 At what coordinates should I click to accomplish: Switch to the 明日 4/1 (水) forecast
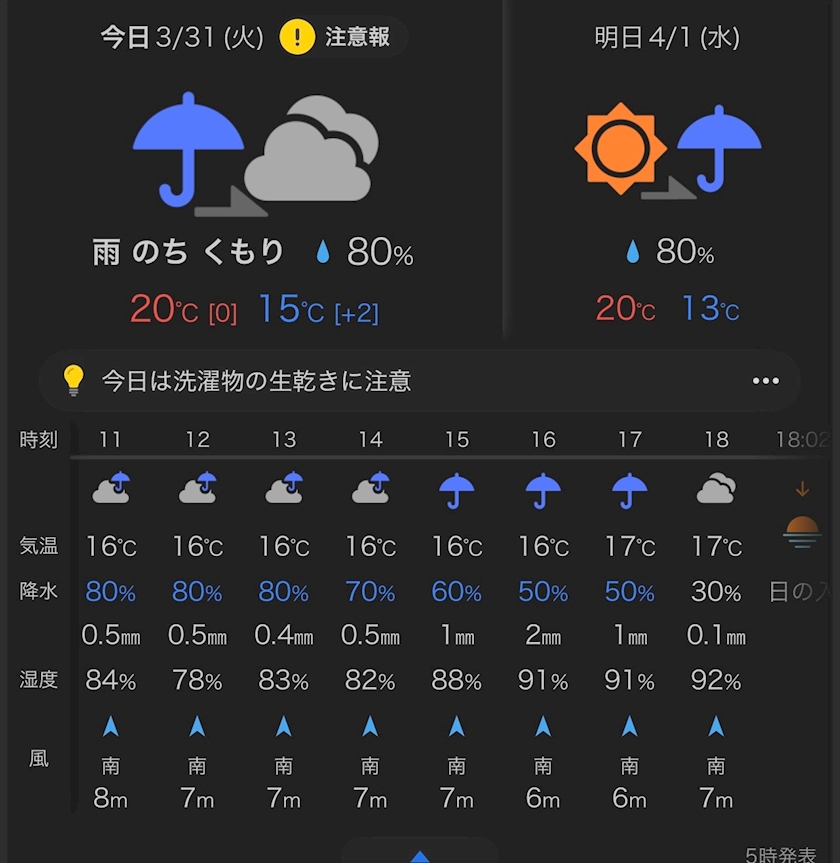coord(667,38)
